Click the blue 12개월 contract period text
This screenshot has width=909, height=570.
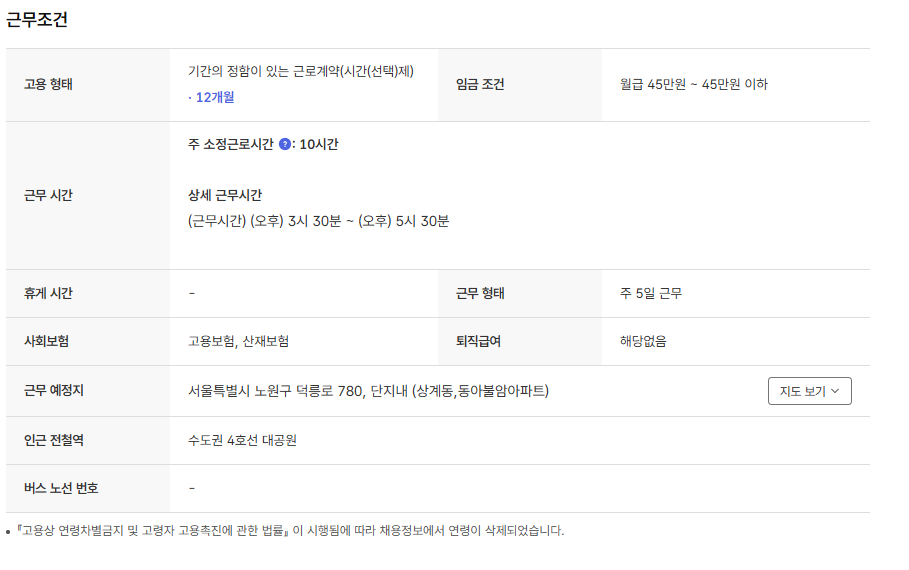(x=211, y=97)
